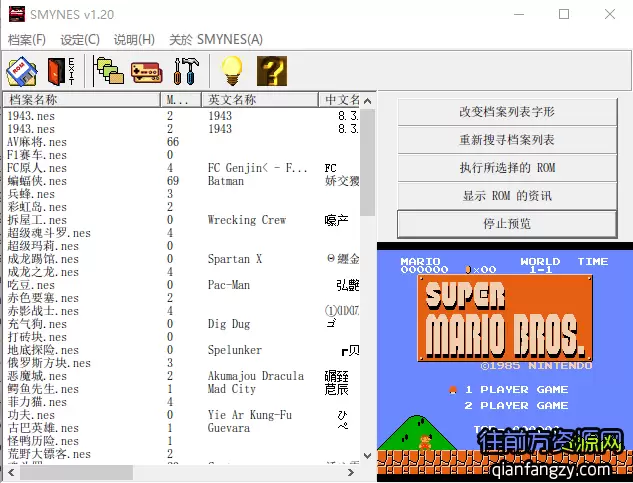Screen dimensions: 633x483
Task: Select 兵蜂.nes in the file list
Action: click(31, 194)
